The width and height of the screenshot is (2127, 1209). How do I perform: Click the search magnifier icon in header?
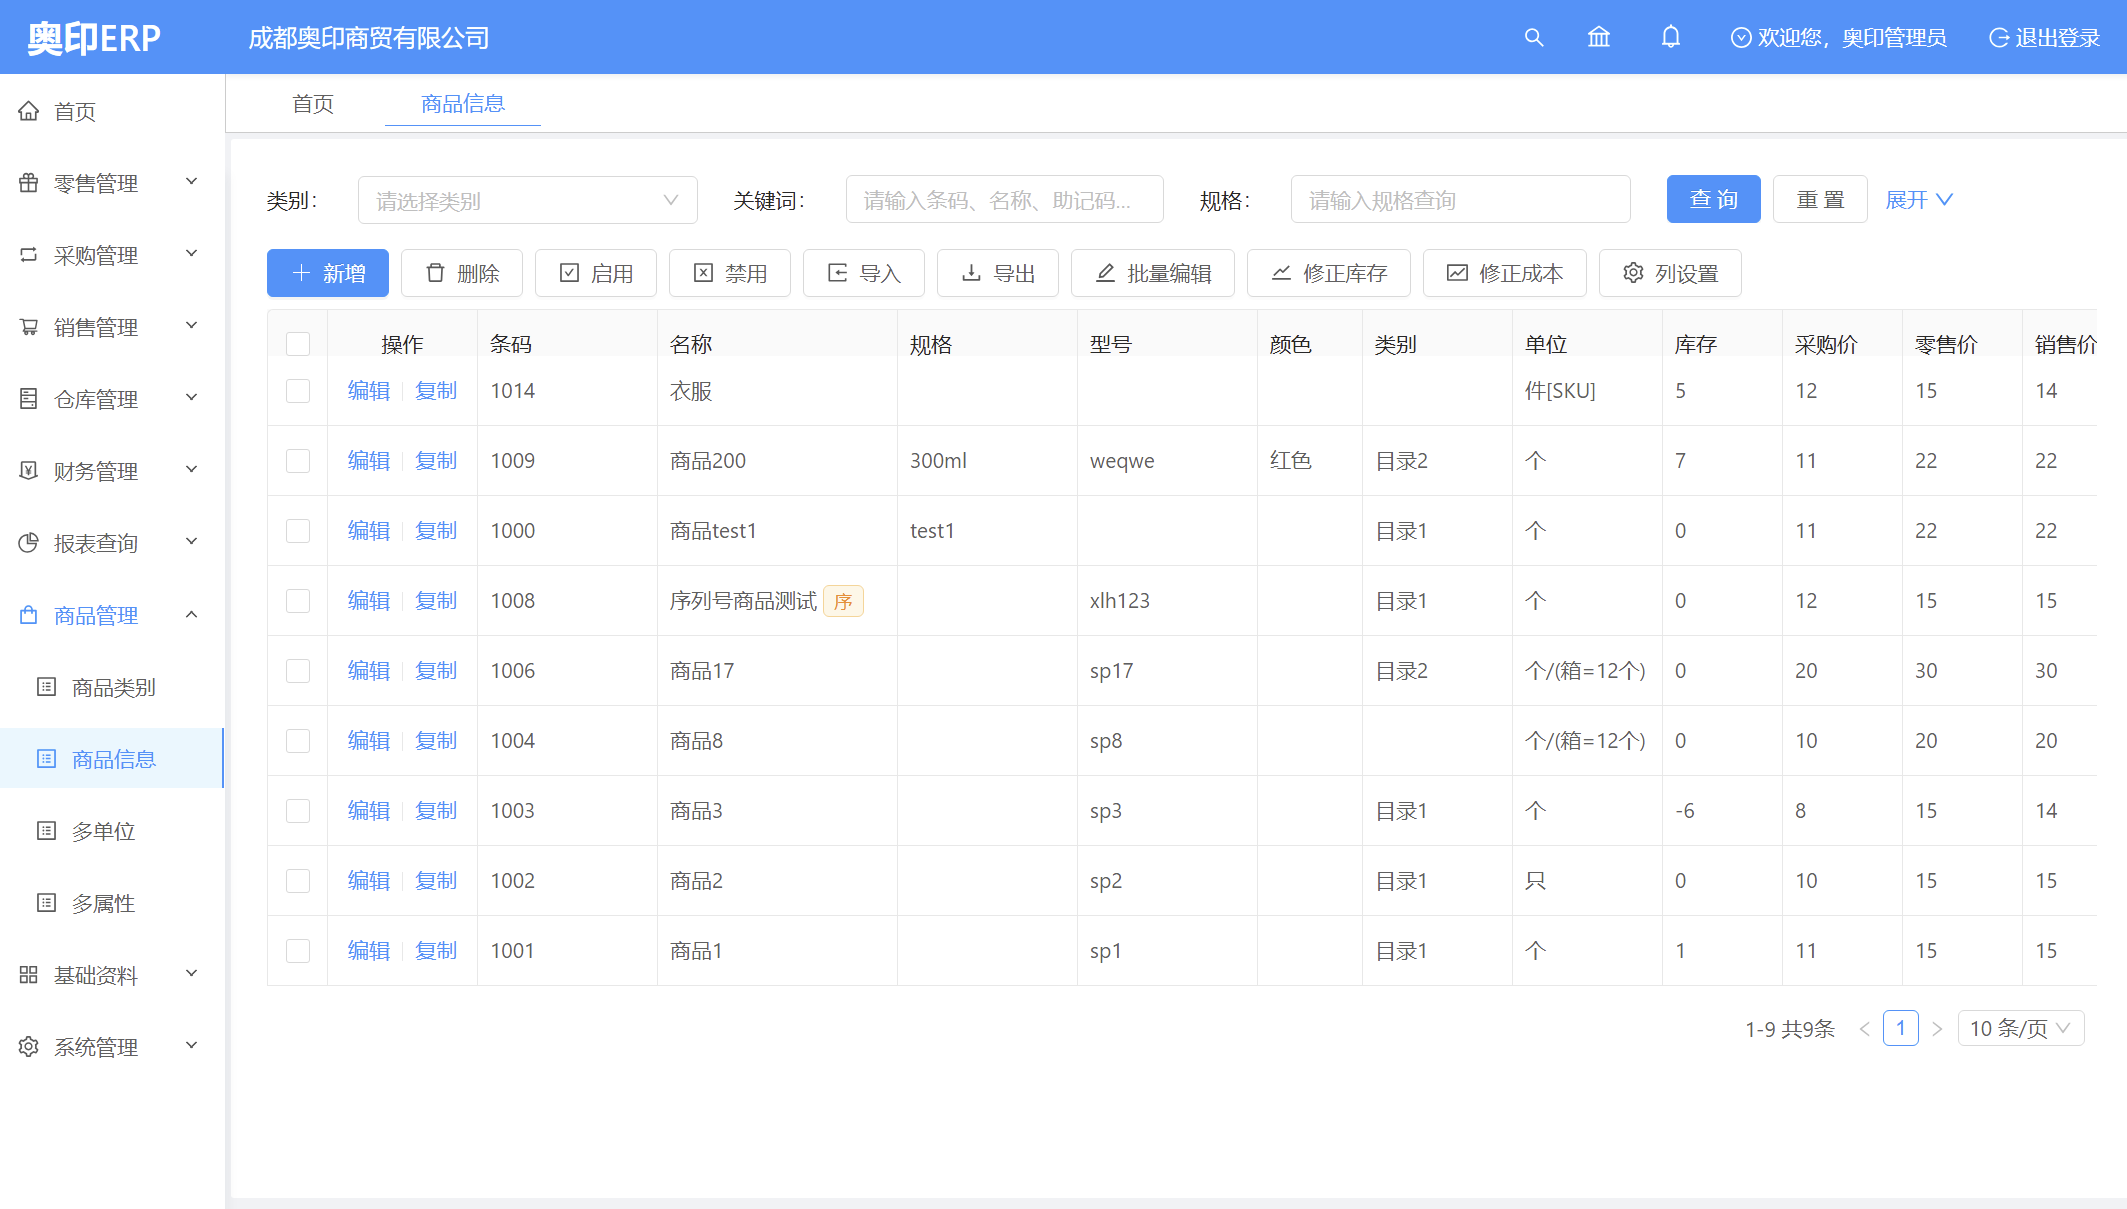click(x=1533, y=38)
